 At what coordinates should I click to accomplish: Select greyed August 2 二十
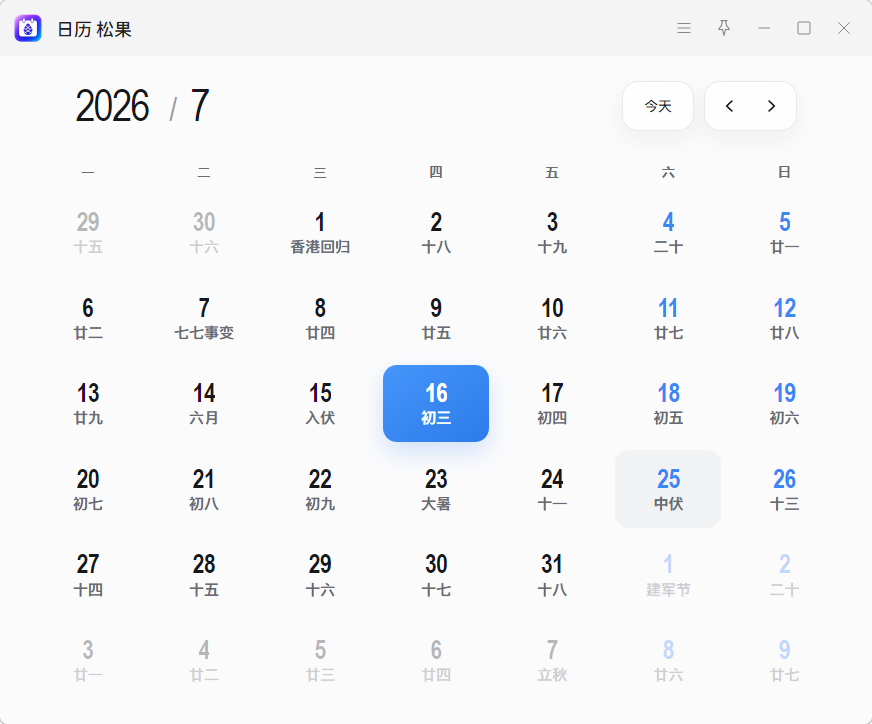pyautogui.click(x=784, y=575)
